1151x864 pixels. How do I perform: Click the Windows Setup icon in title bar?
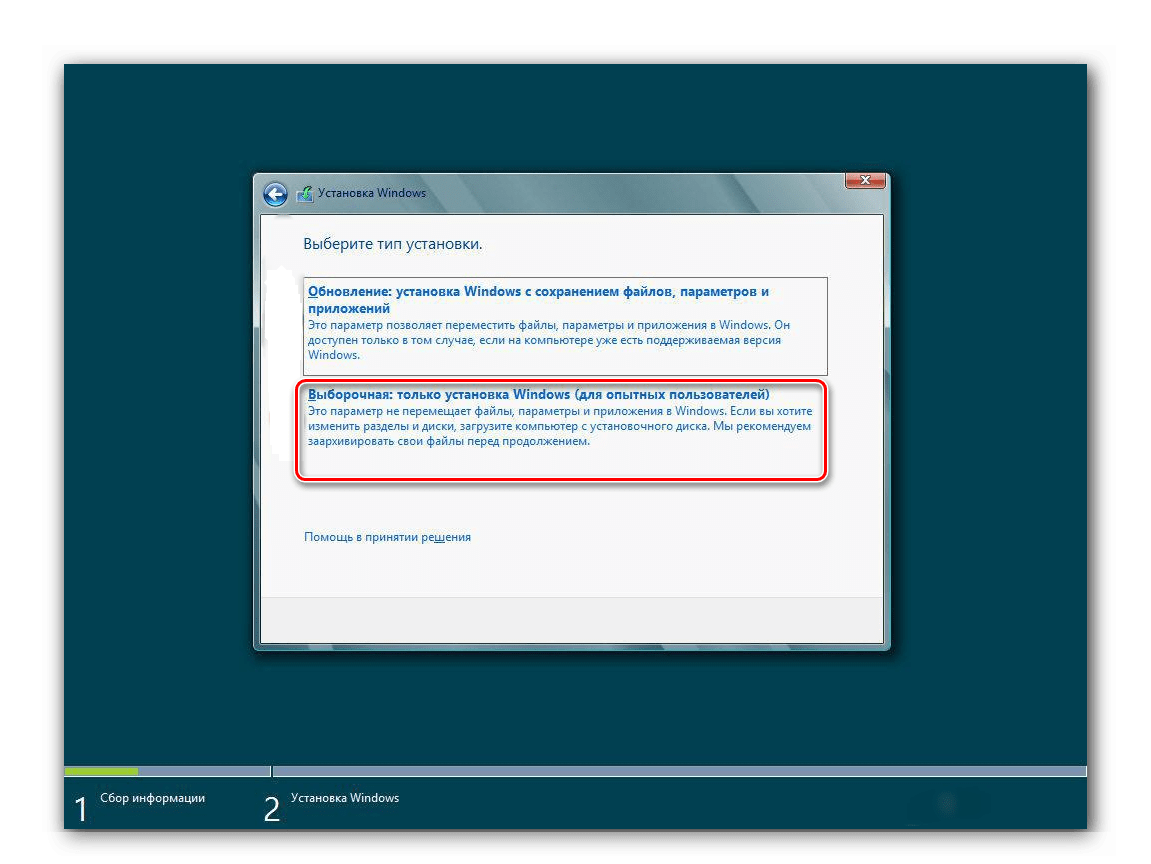coord(305,194)
